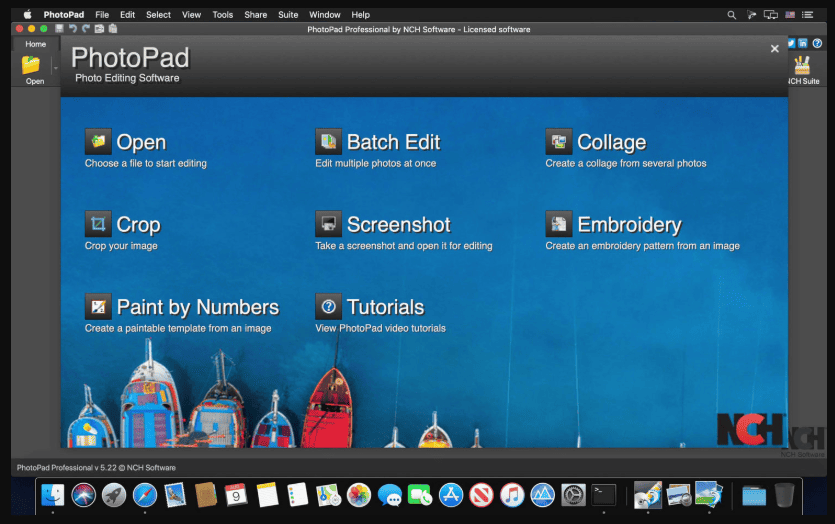Open Finder from the Dock
Viewport: 835px width, 524px height.
click(x=53, y=495)
